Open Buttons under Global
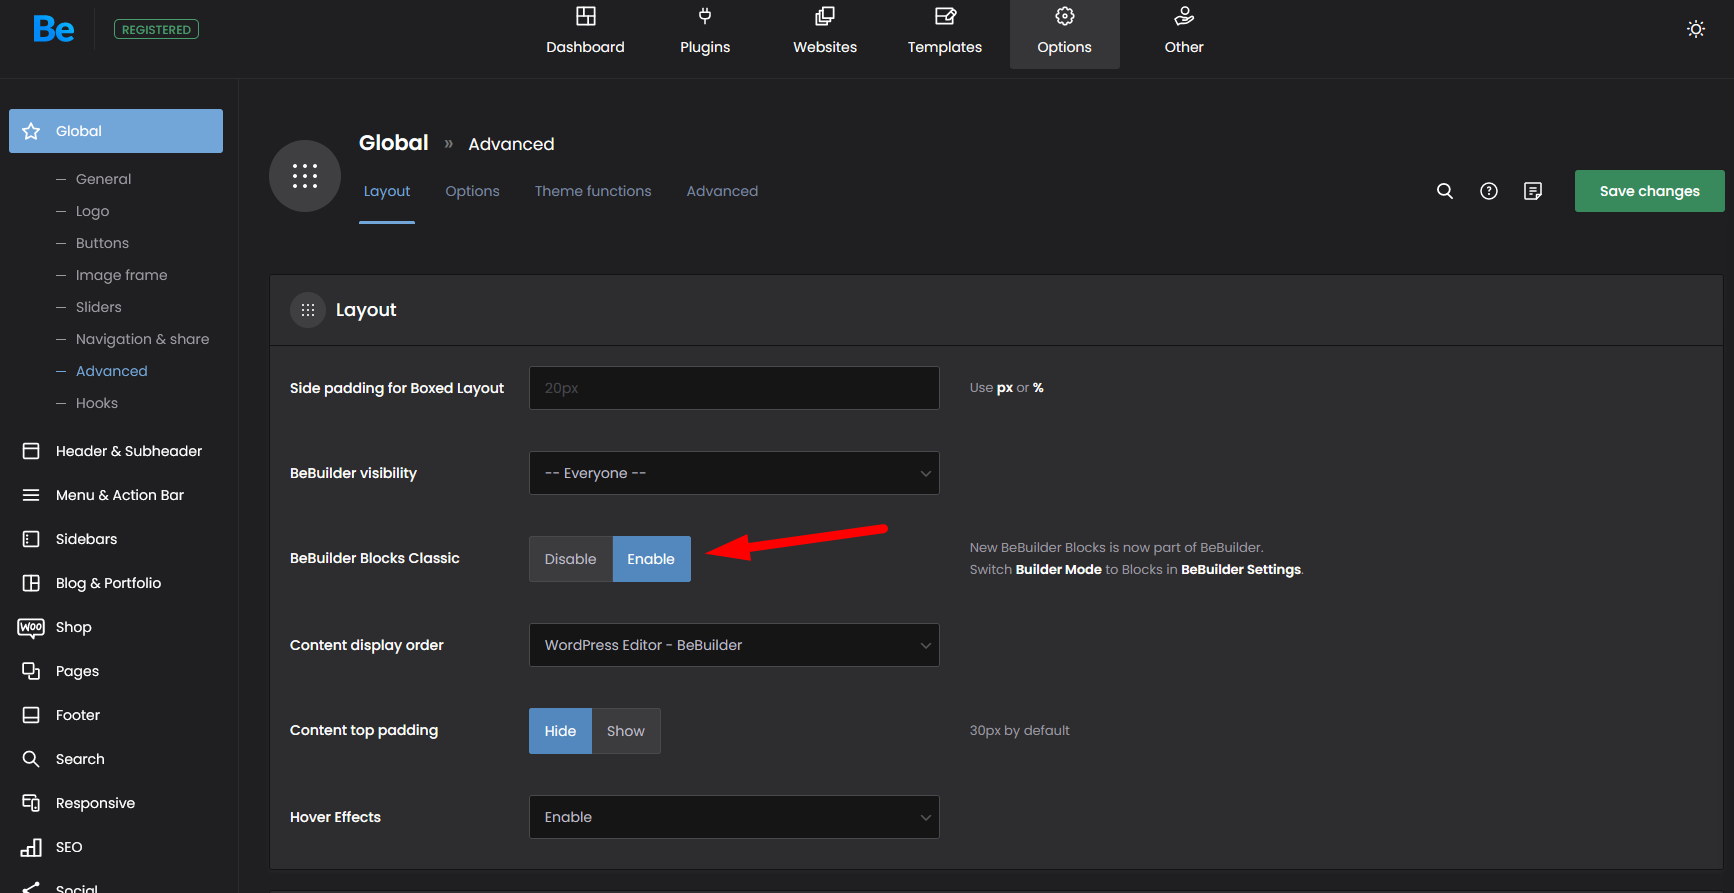 (x=102, y=243)
